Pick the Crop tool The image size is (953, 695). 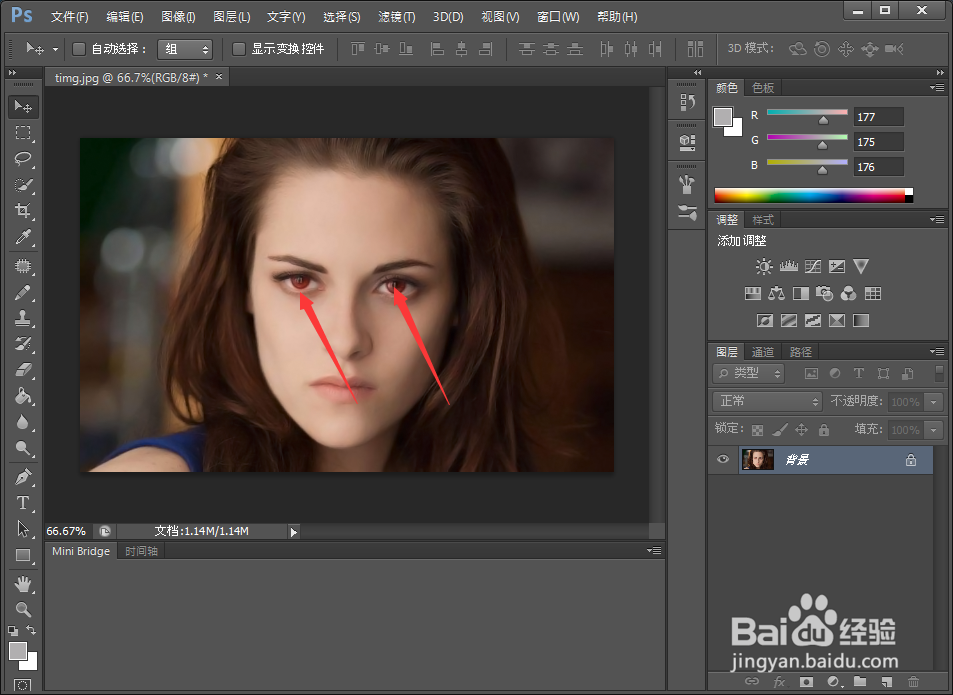coord(23,211)
